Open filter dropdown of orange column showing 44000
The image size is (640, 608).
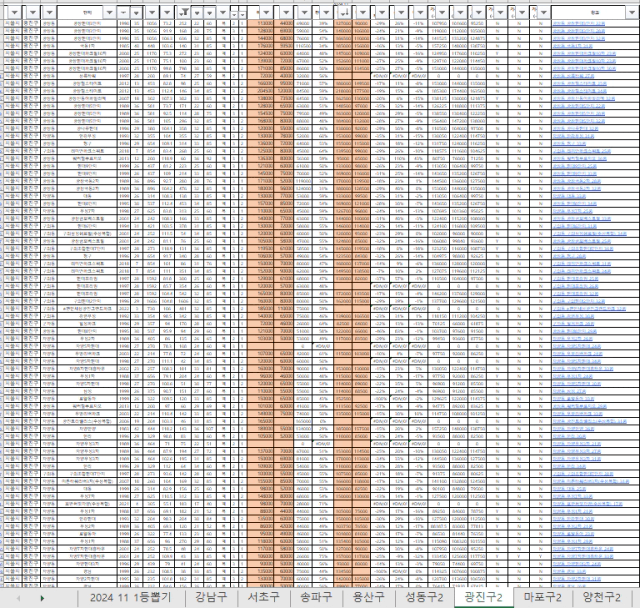tap(286, 13)
